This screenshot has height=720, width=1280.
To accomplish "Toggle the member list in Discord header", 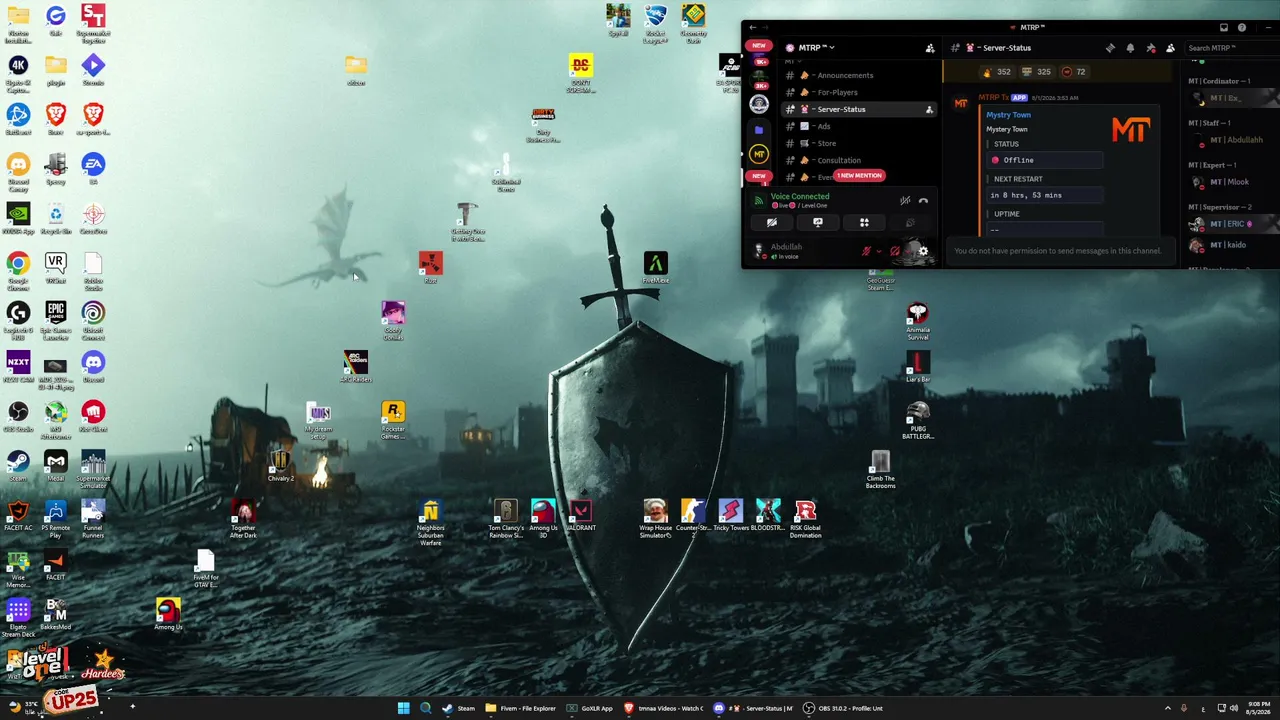I will point(1170,48).
